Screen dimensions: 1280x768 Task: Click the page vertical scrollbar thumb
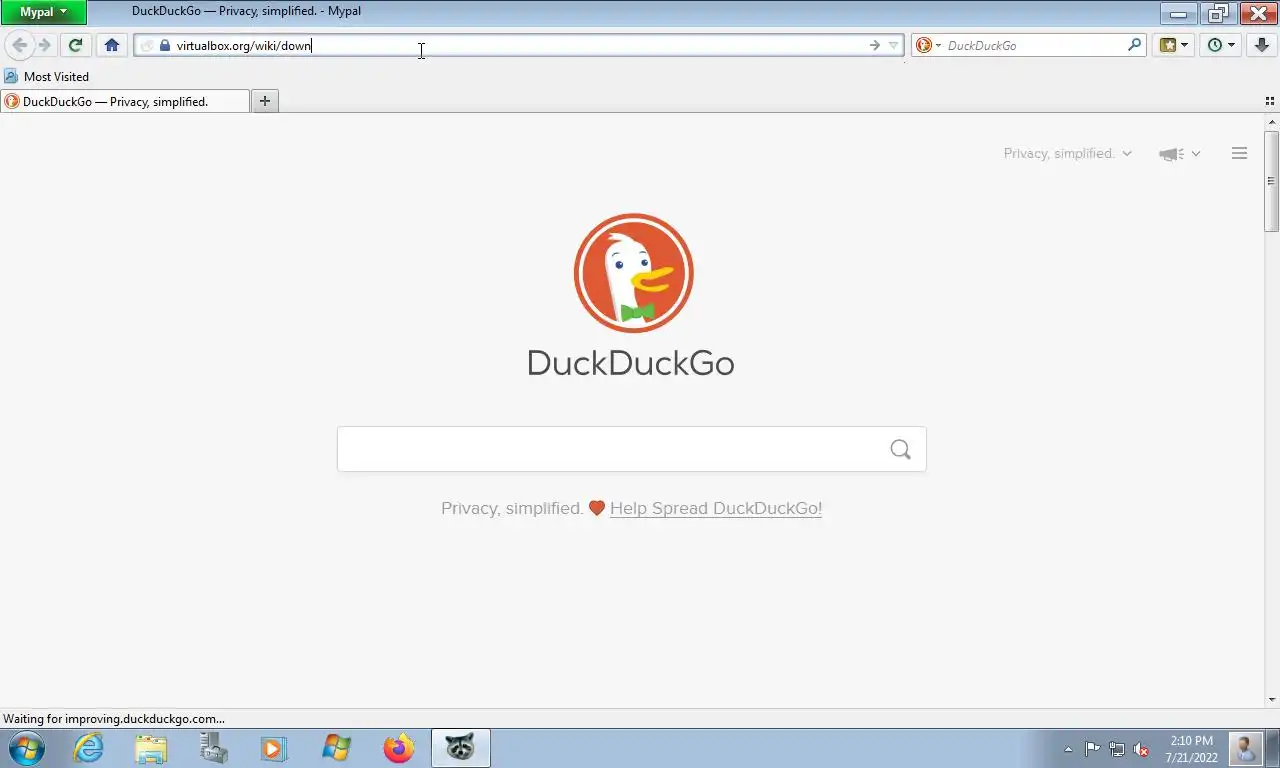tap(1271, 181)
